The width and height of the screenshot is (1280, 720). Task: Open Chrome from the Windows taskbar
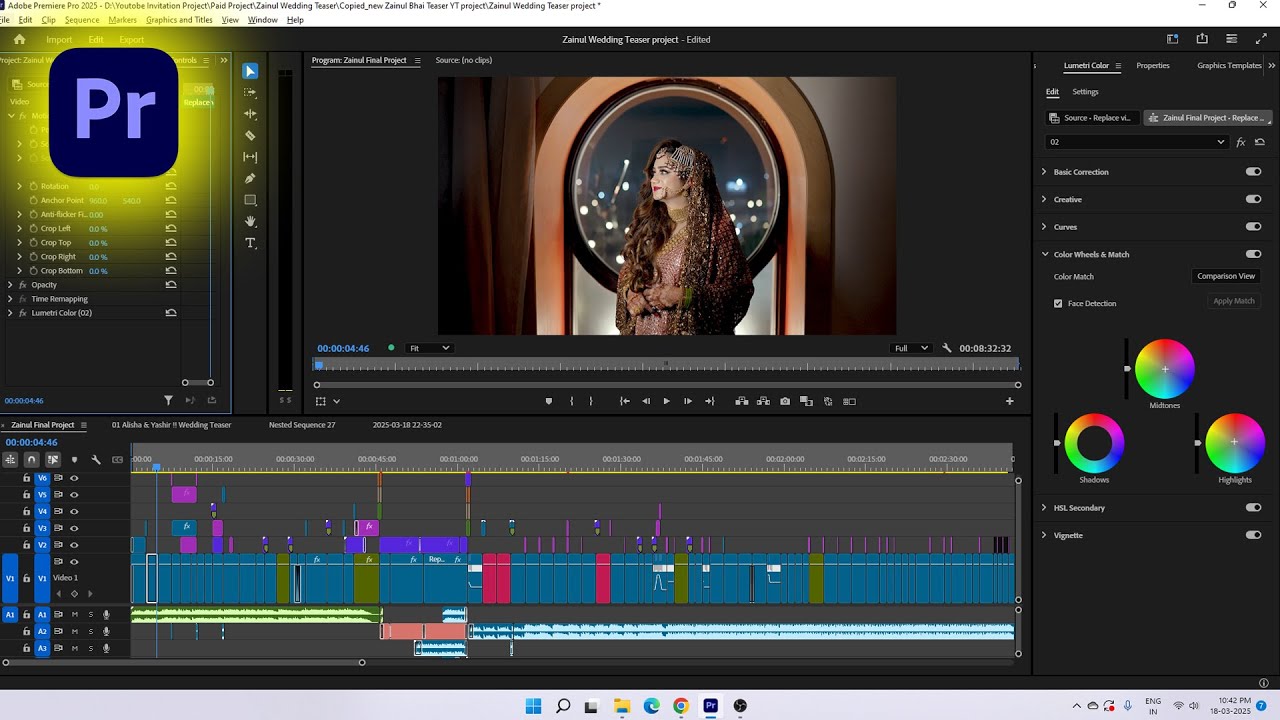[681, 706]
